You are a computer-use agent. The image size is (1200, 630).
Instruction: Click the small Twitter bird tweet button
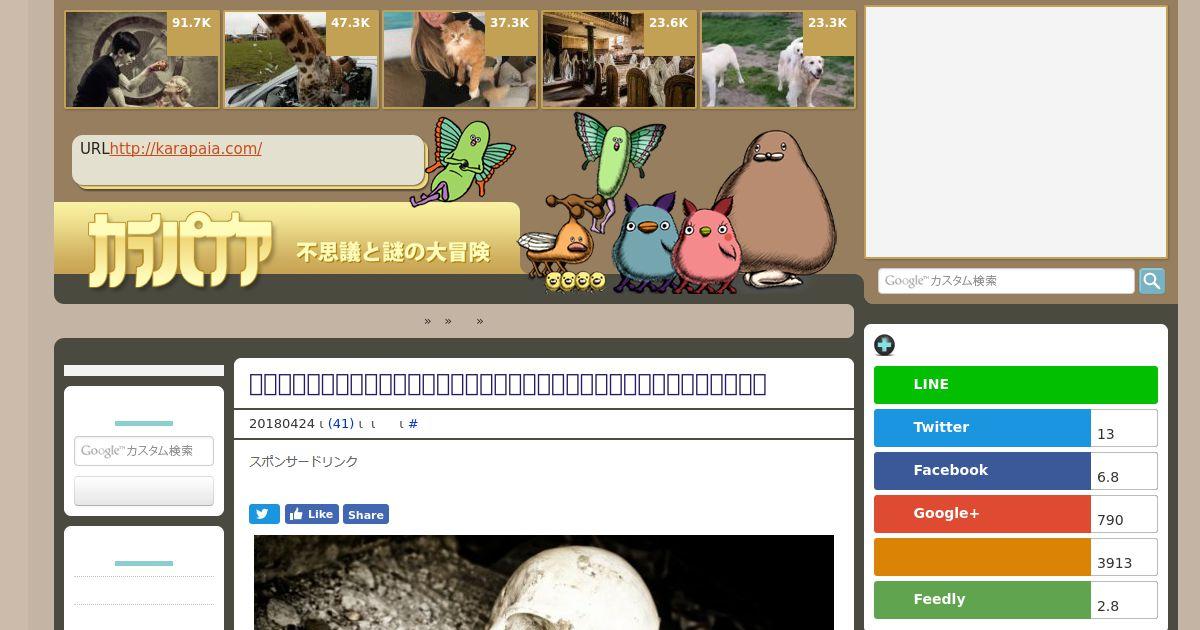click(x=264, y=514)
